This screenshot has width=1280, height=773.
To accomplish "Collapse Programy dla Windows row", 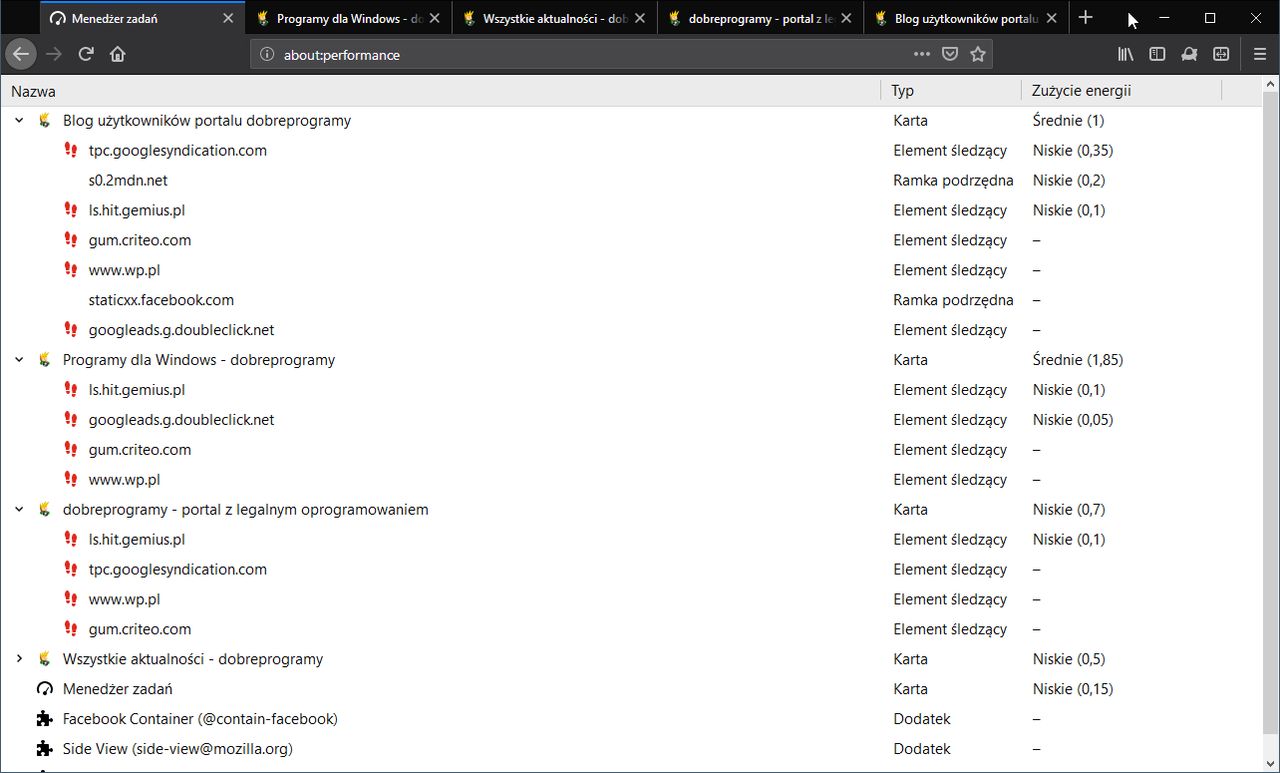I will [x=19, y=360].
